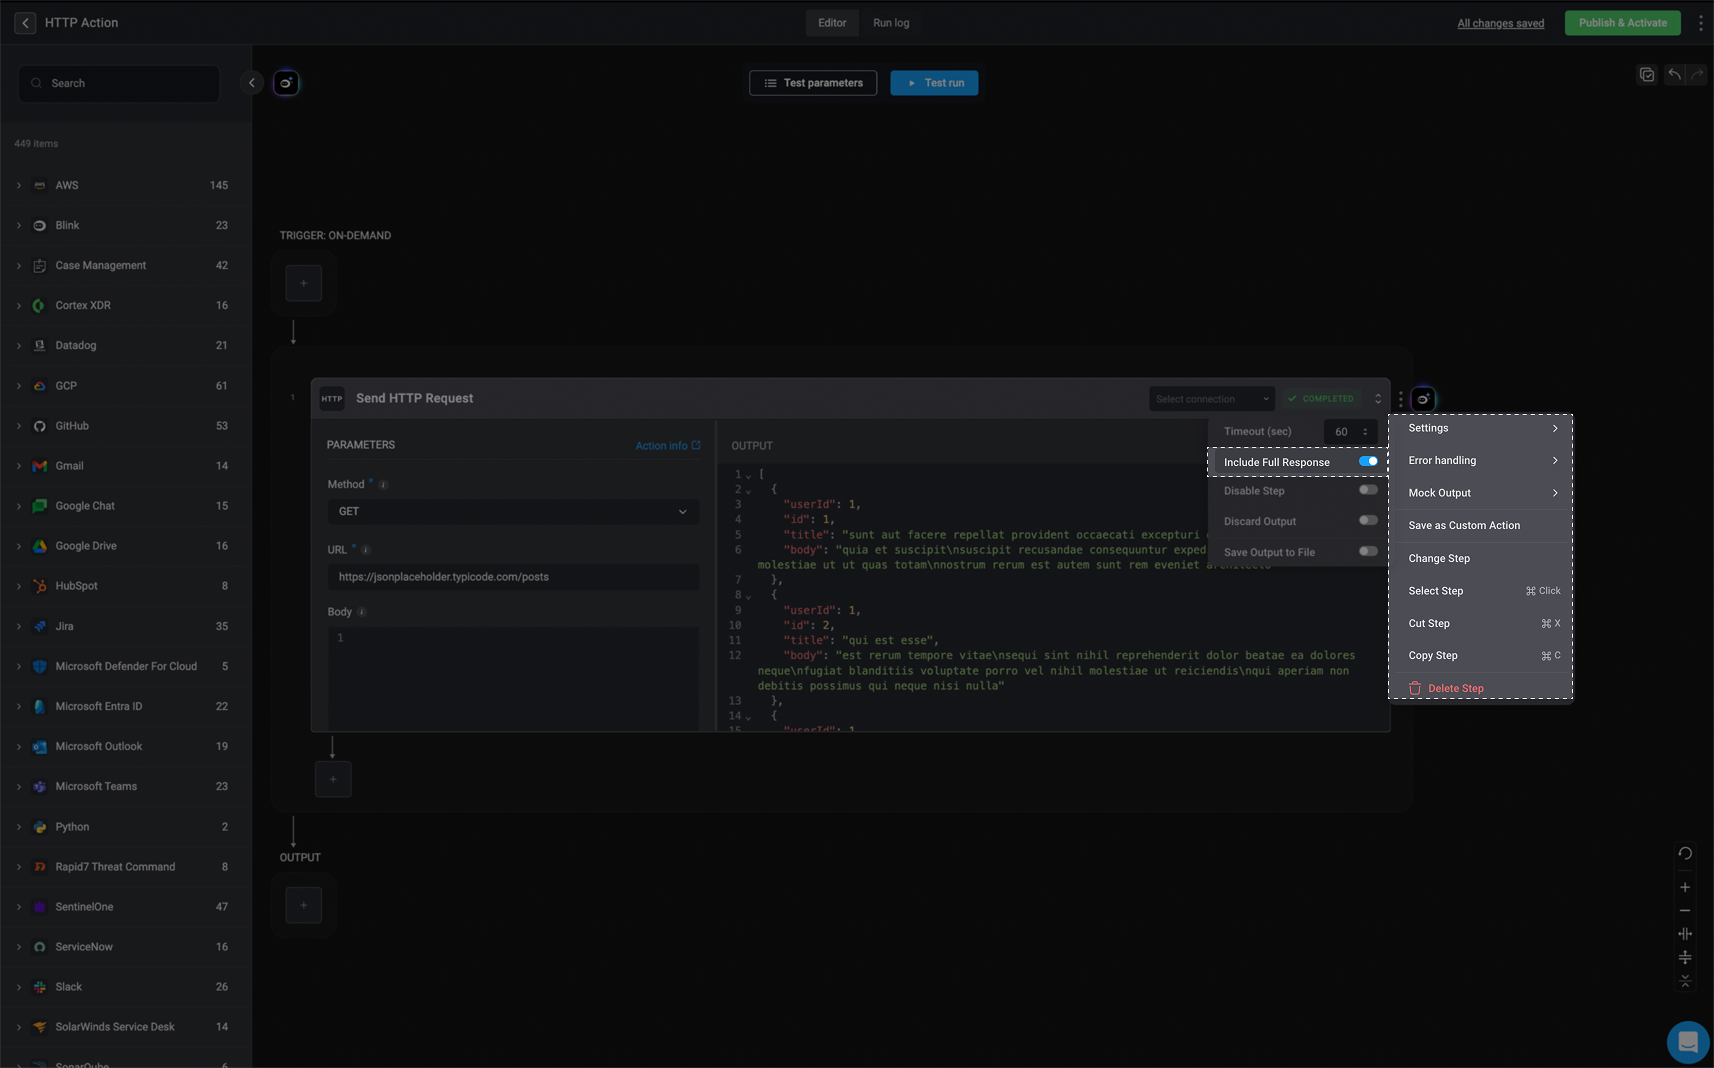This screenshot has width=1714, height=1068.
Task: Expand the Datadog category
Action: click(x=18, y=346)
